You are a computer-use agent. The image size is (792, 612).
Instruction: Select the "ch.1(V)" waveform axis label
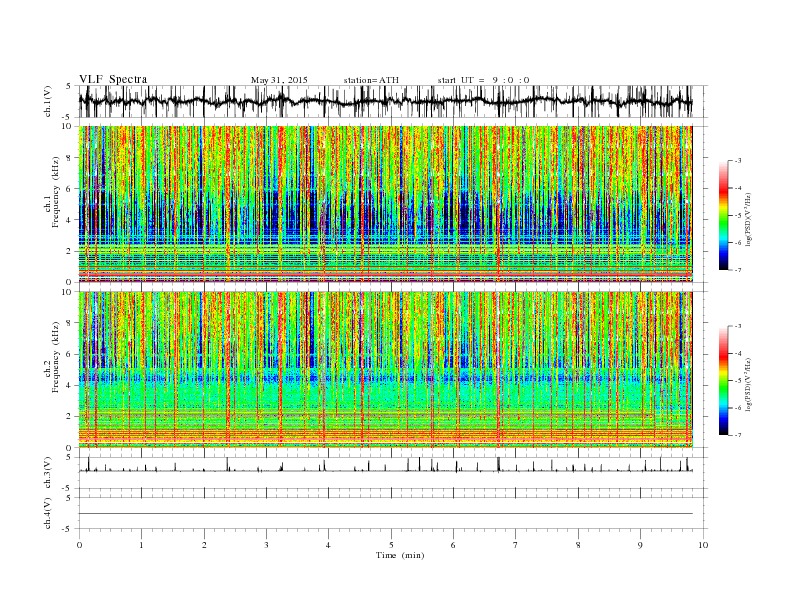tap(48, 102)
